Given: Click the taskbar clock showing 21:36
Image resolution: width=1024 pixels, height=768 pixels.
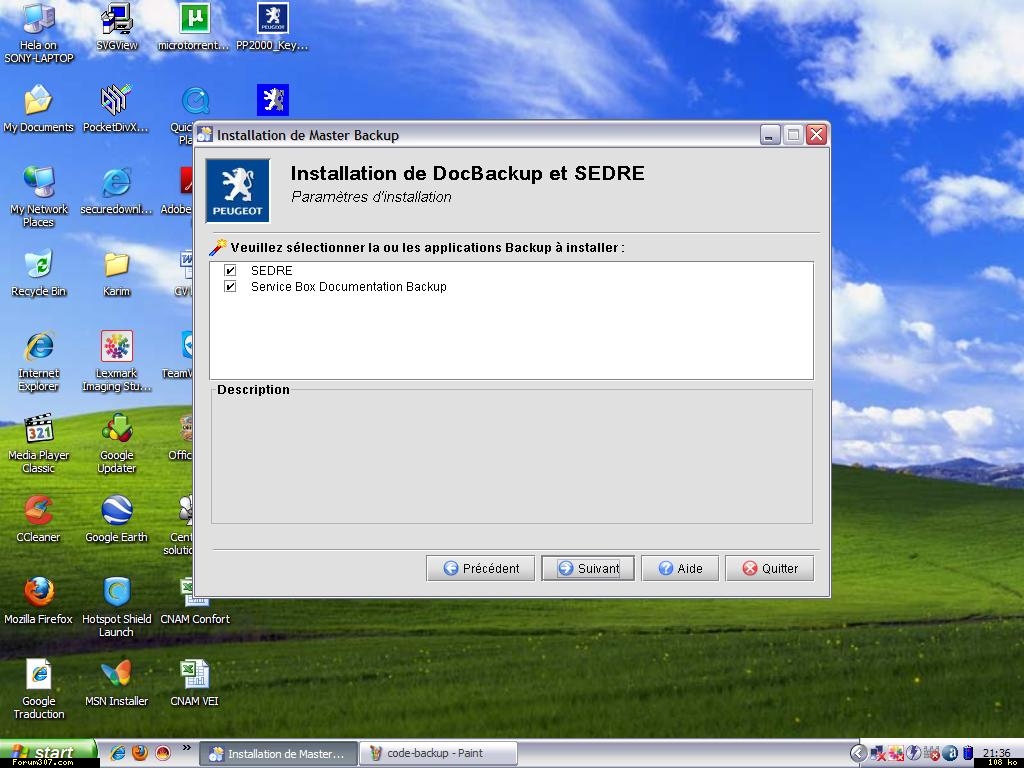Looking at the screenshot, I should point(996,753).
